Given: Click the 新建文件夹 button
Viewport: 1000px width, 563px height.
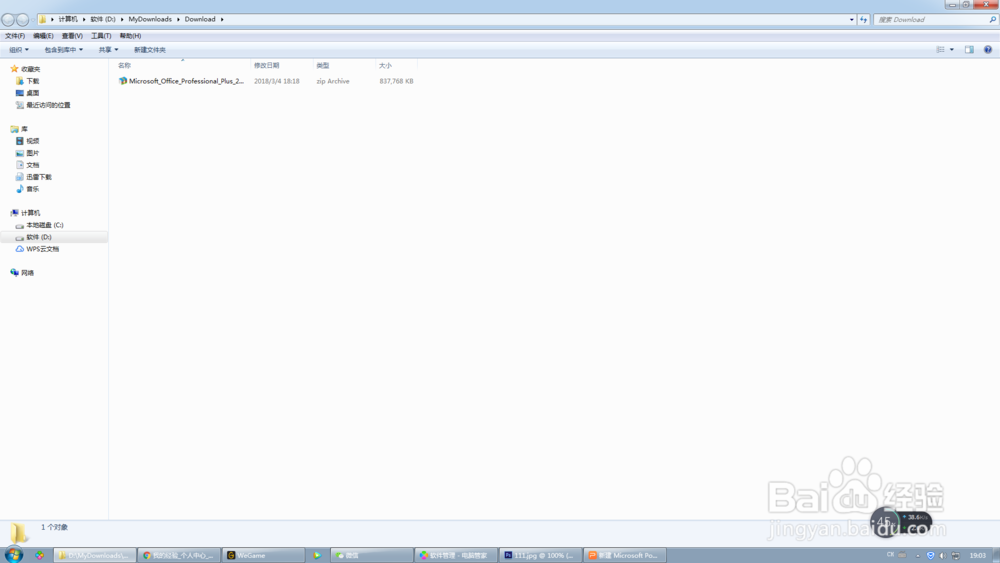Looking at the screenshot, I should point(149,50).
